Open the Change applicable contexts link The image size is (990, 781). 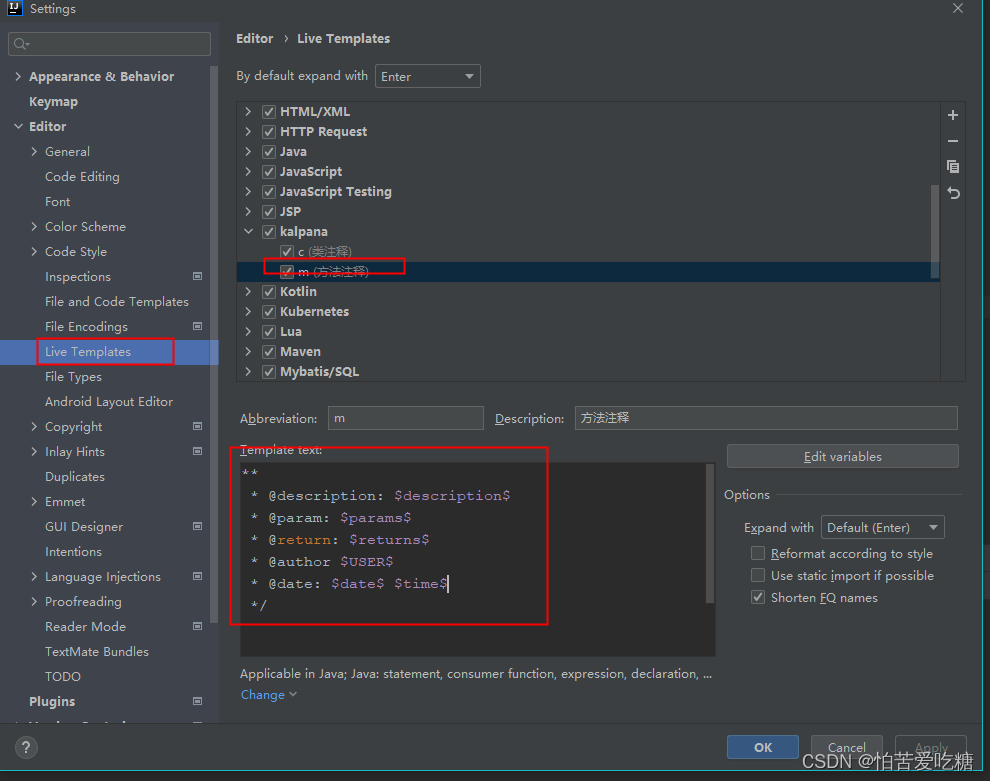pos(268,695)
